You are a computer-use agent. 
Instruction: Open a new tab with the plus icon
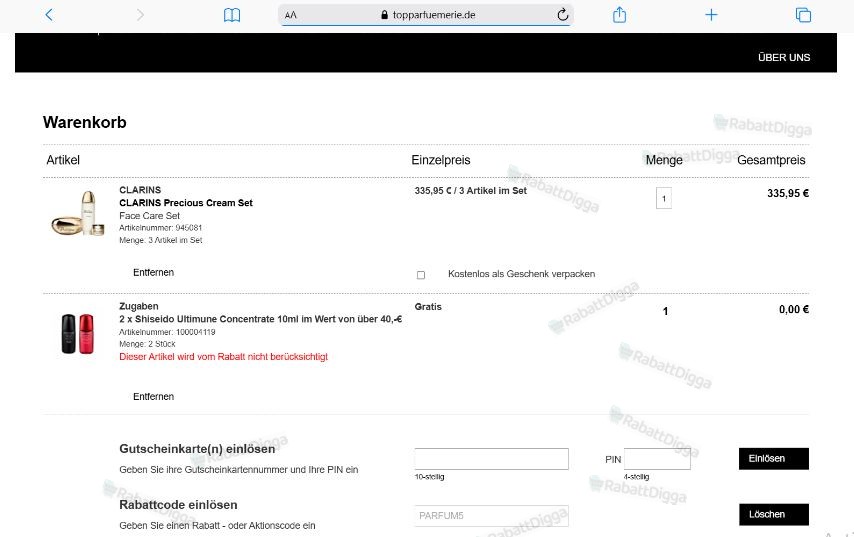pos(711,15)
